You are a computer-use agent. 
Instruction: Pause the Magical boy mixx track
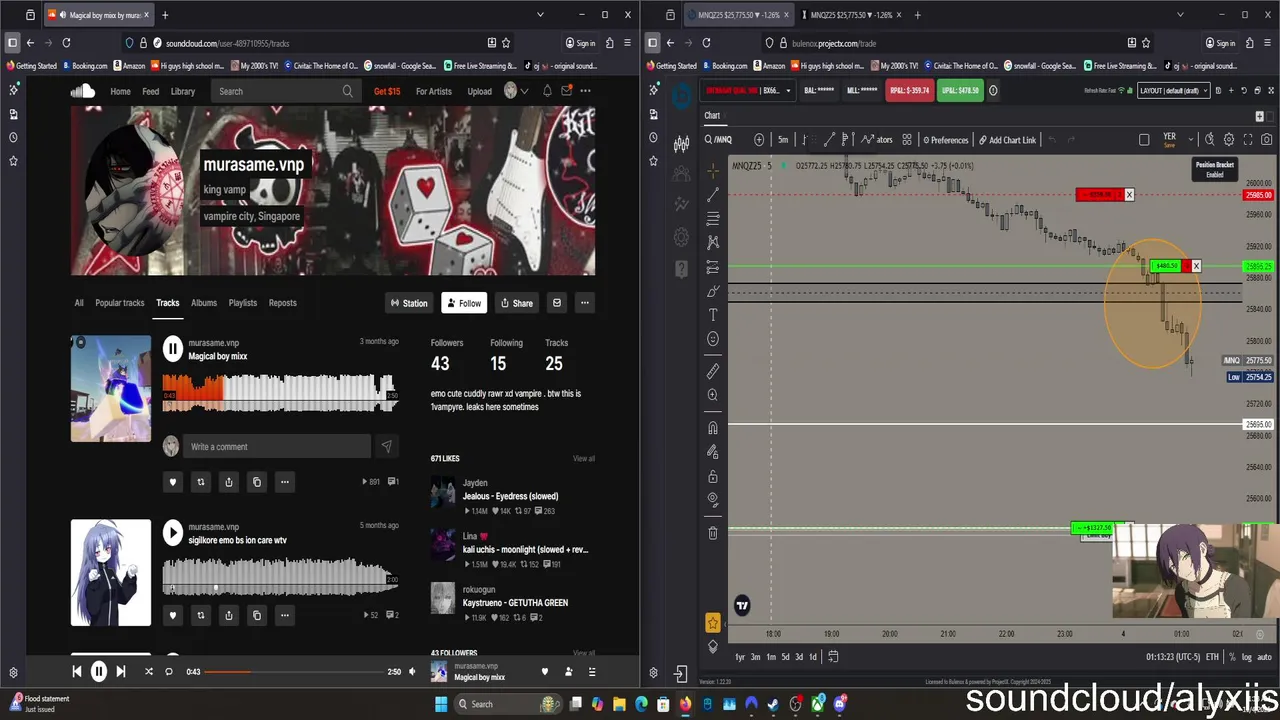click(173, 348)
